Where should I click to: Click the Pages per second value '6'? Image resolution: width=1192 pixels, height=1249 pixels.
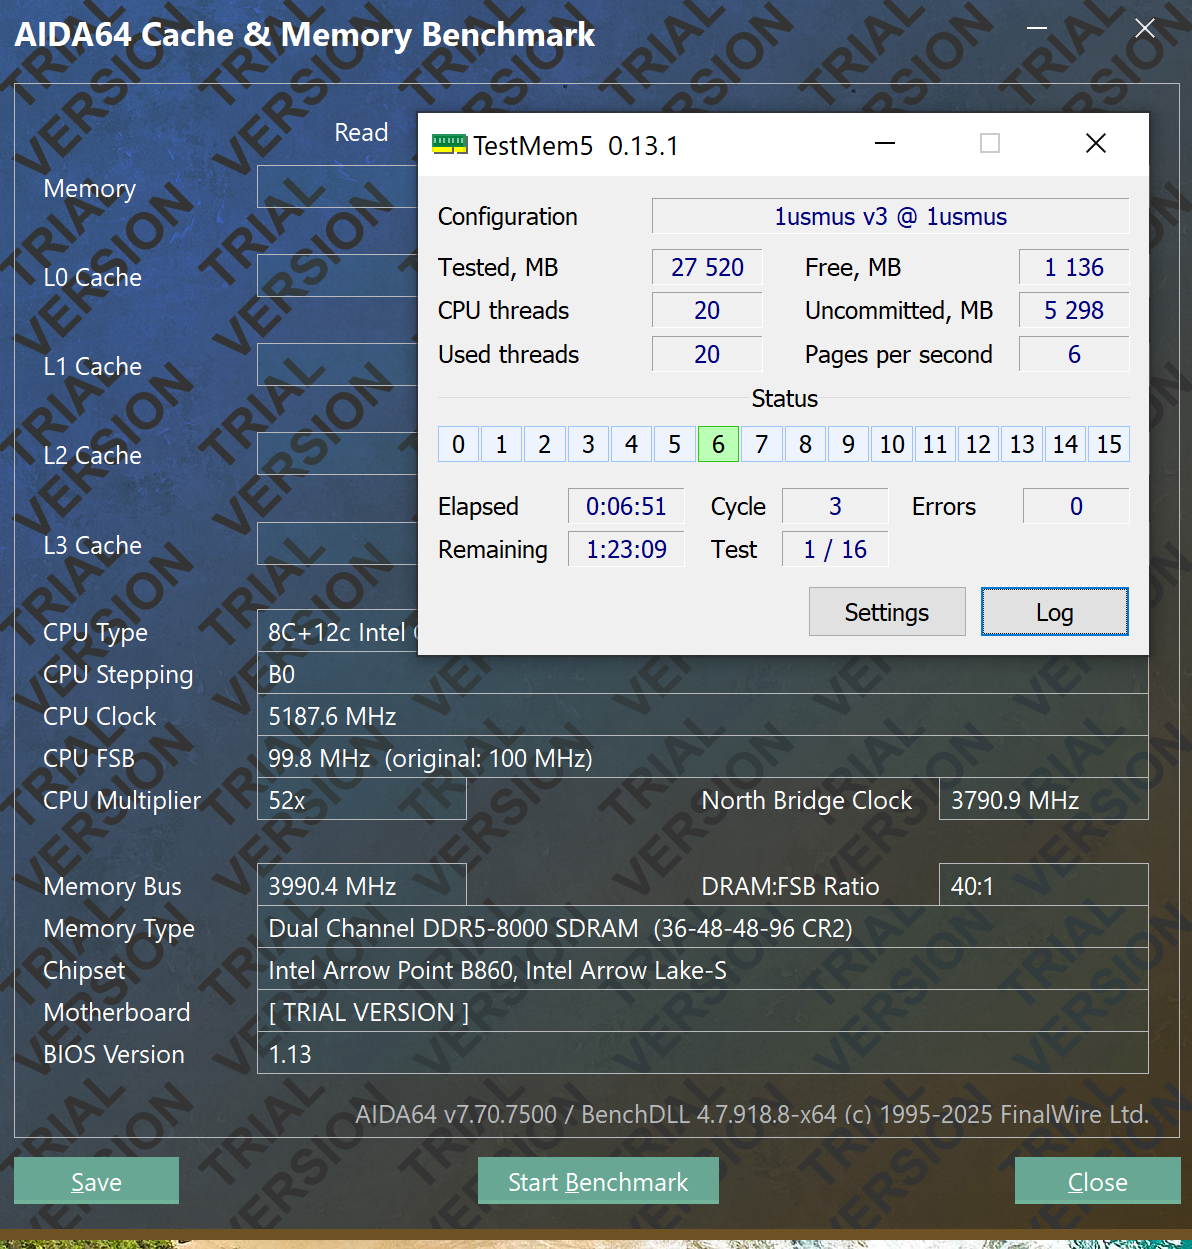pyautogui.click(x=1074, y=354)
